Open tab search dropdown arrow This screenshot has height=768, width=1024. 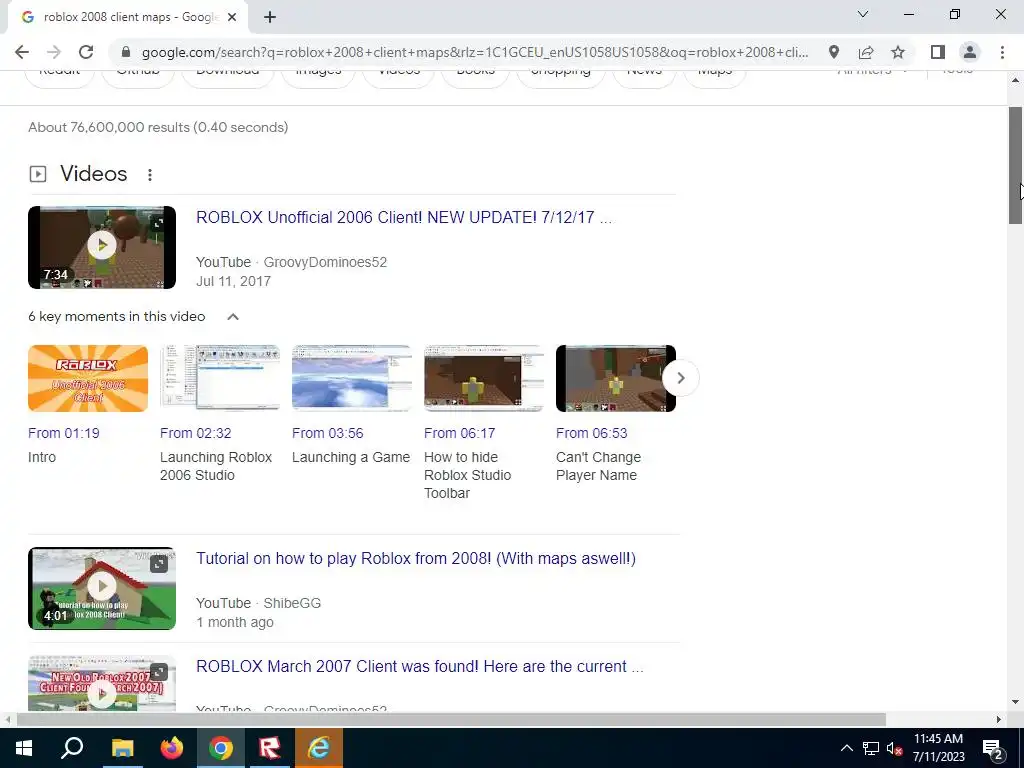[x=863, y=14]
